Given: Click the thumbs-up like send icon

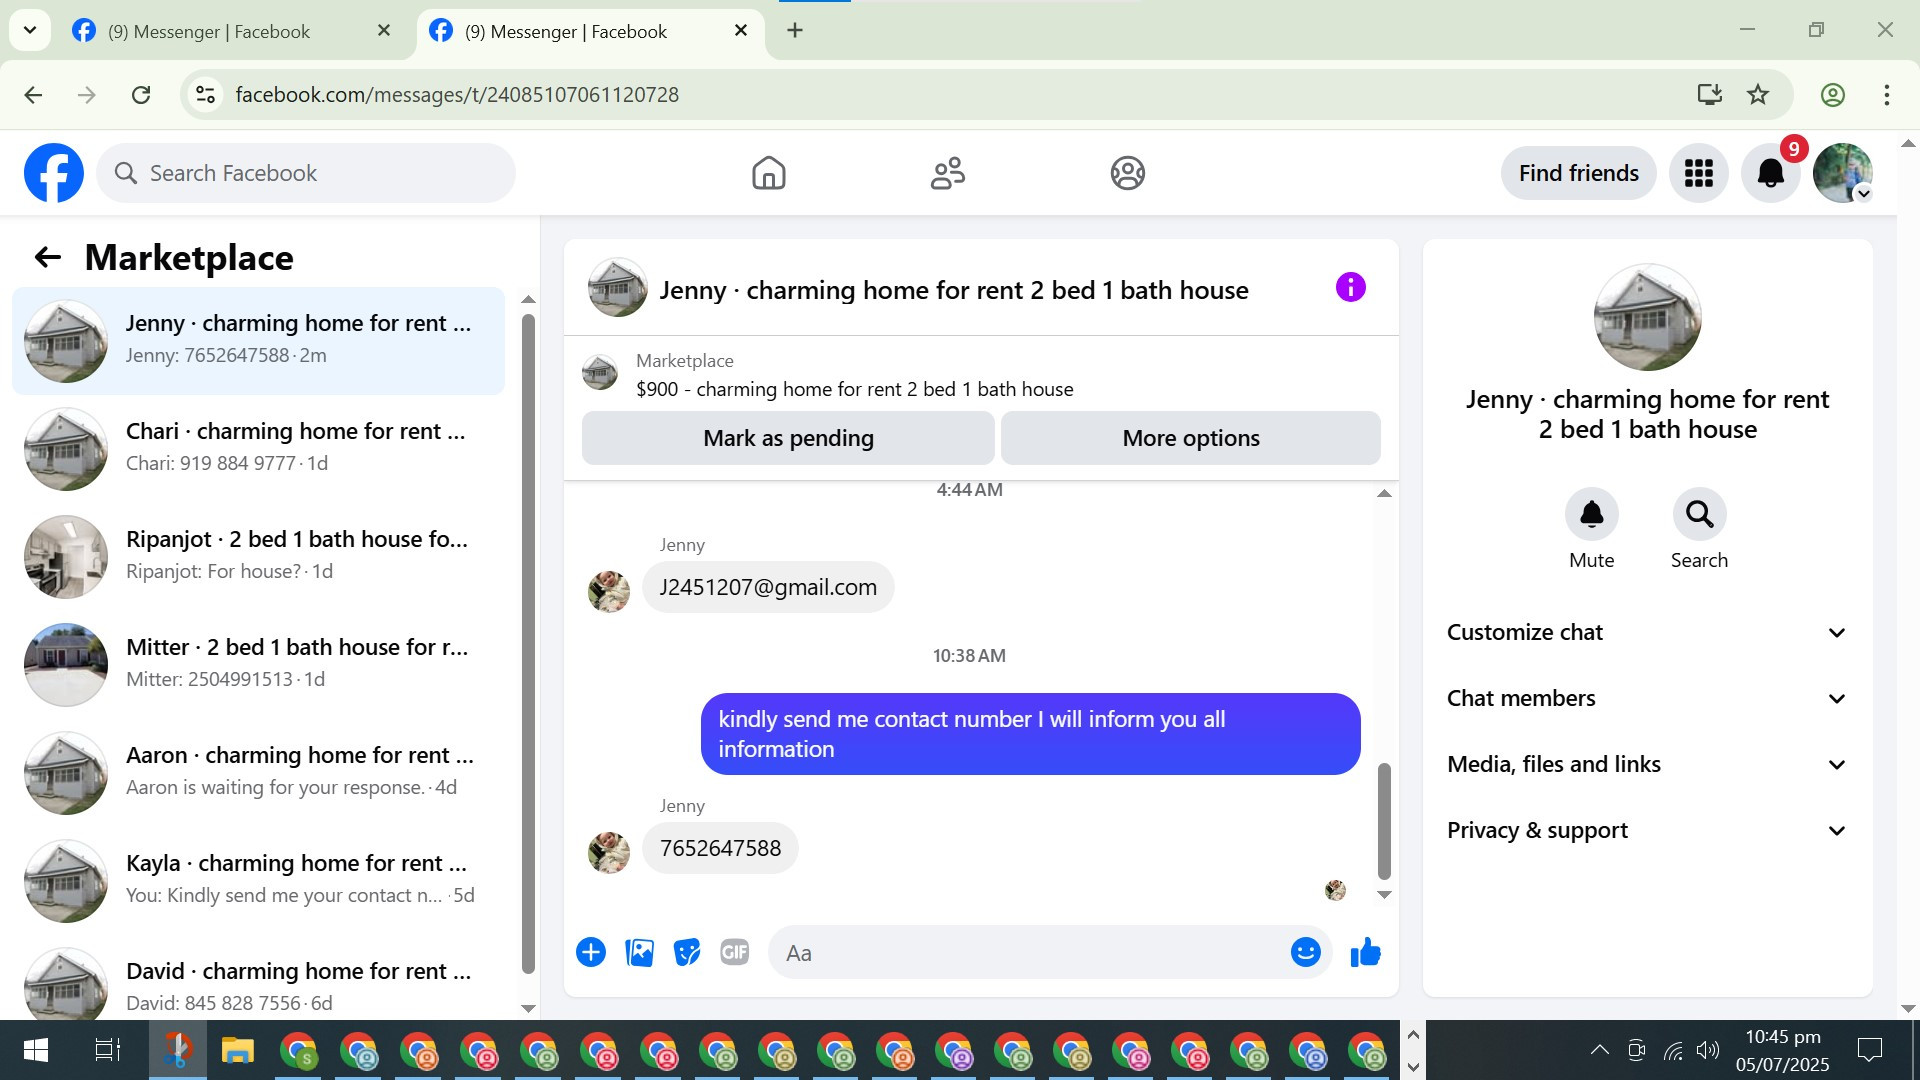Looking at the screenshot, I should pyautogui.click(x=1365, y=953).
